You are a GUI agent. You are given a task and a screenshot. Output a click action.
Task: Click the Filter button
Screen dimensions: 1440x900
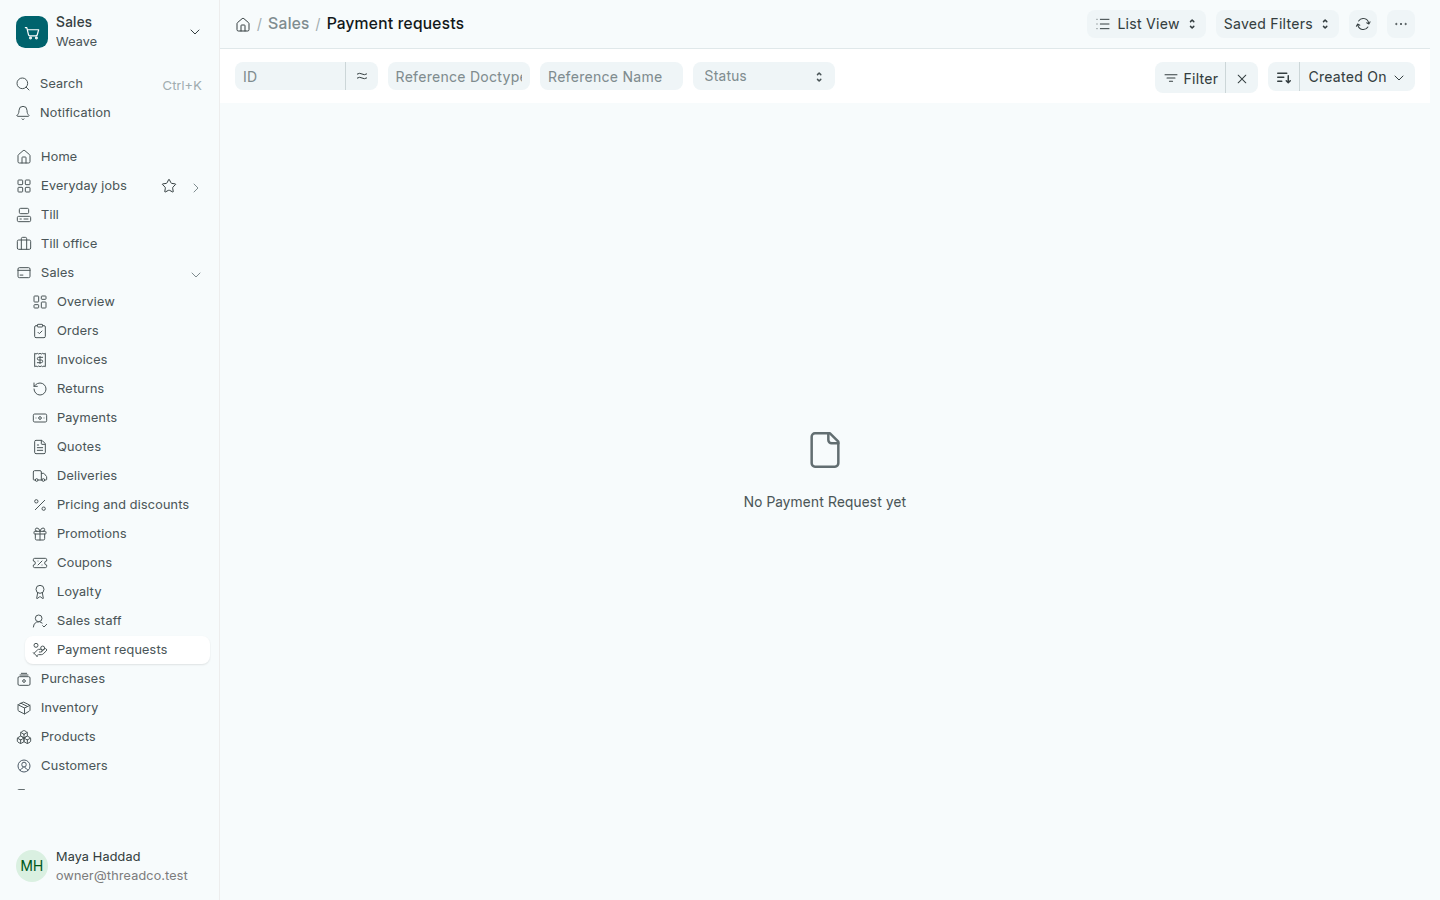[x=1190, y=78]
